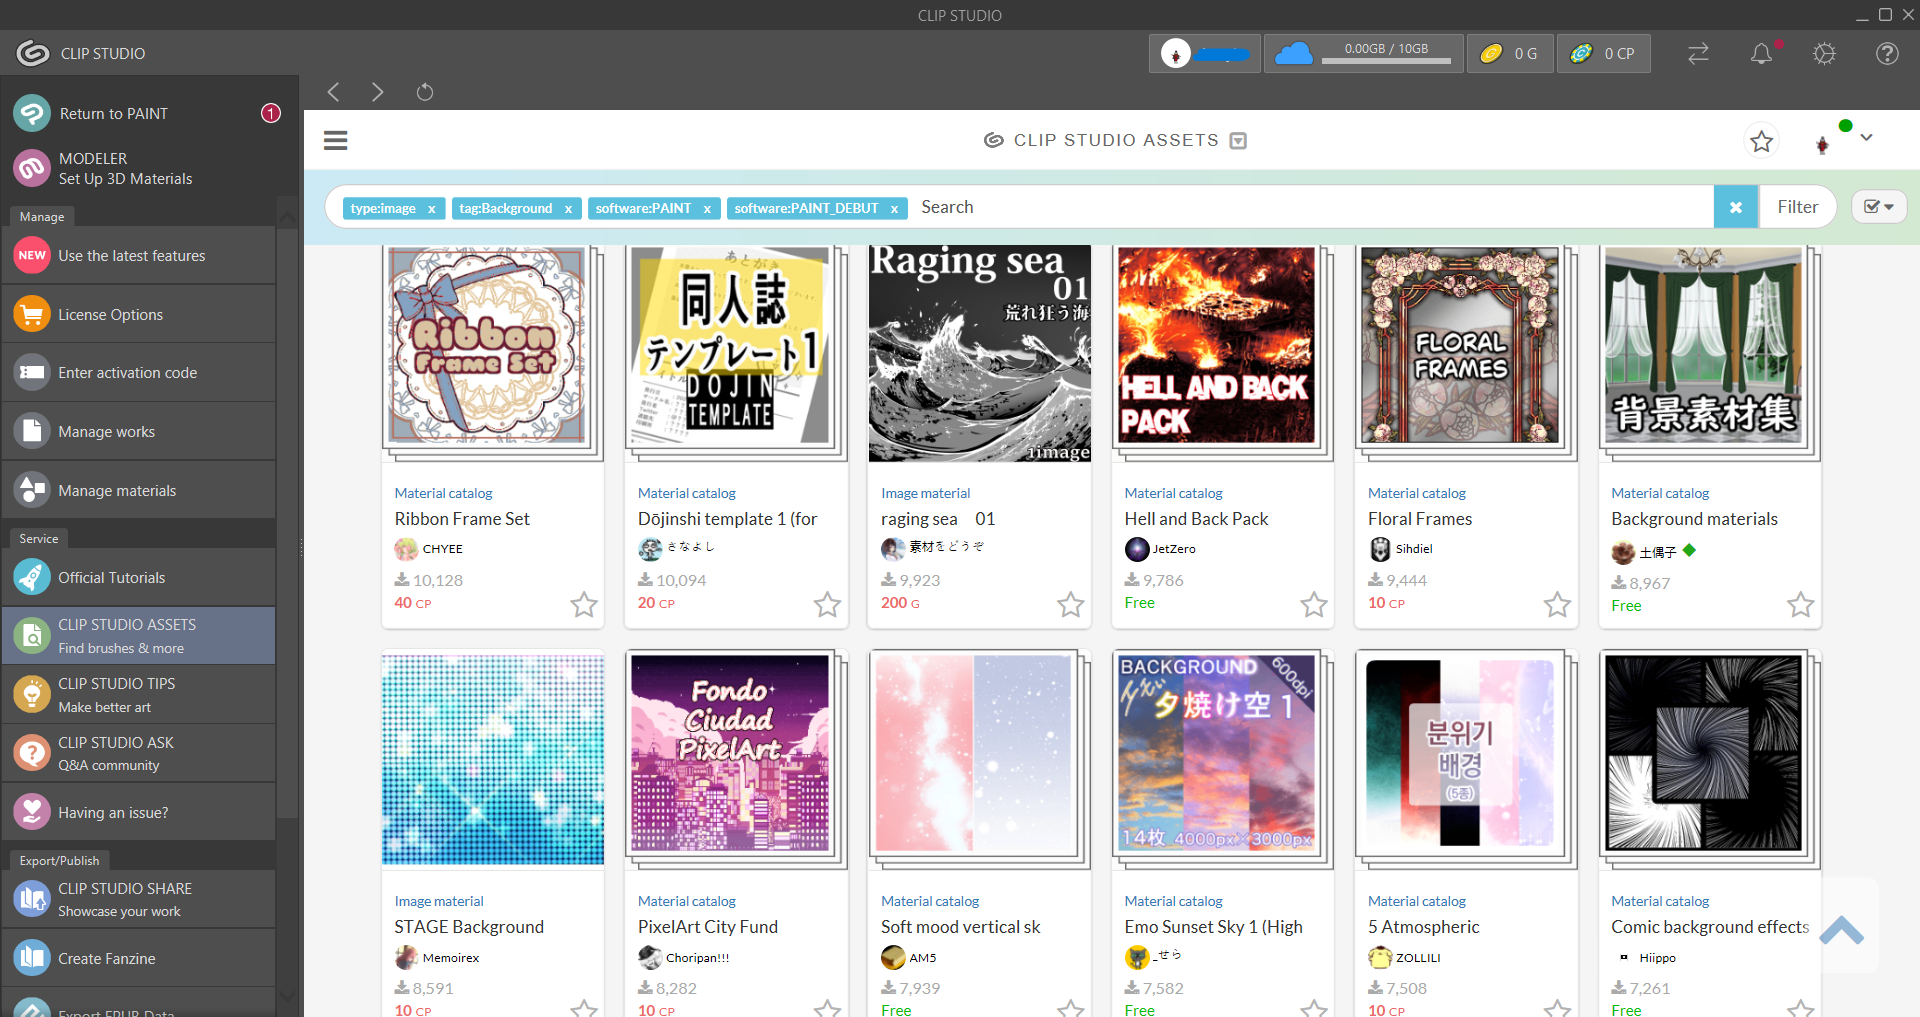Open CLIP STUDIO TIPS
1920x1017 pixels.
pyautogui.click(x=138, y=694)
